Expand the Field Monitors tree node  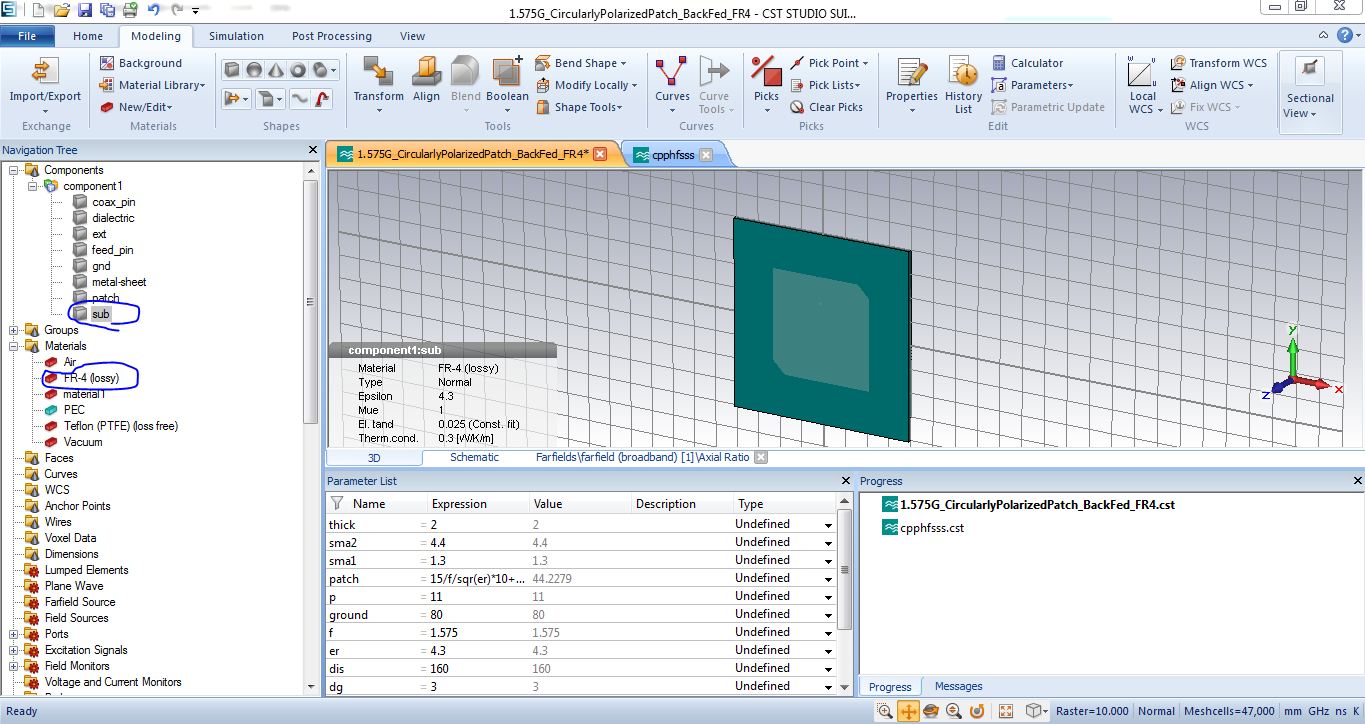click(x=15, y=666)
